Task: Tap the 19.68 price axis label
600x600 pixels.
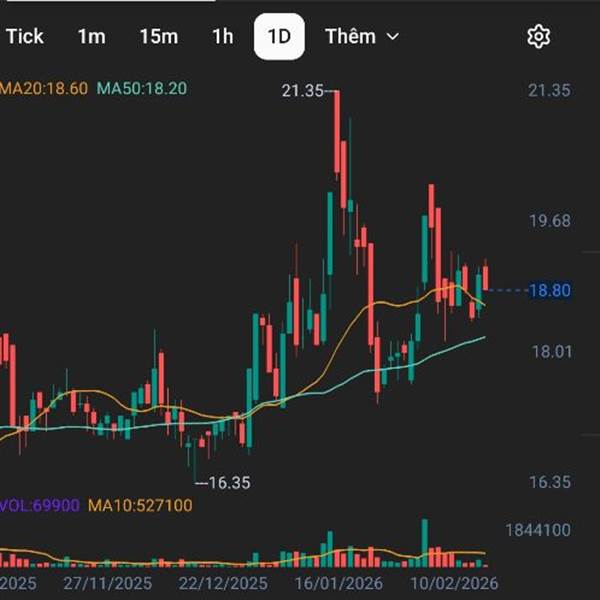Action: coord(550,221)
